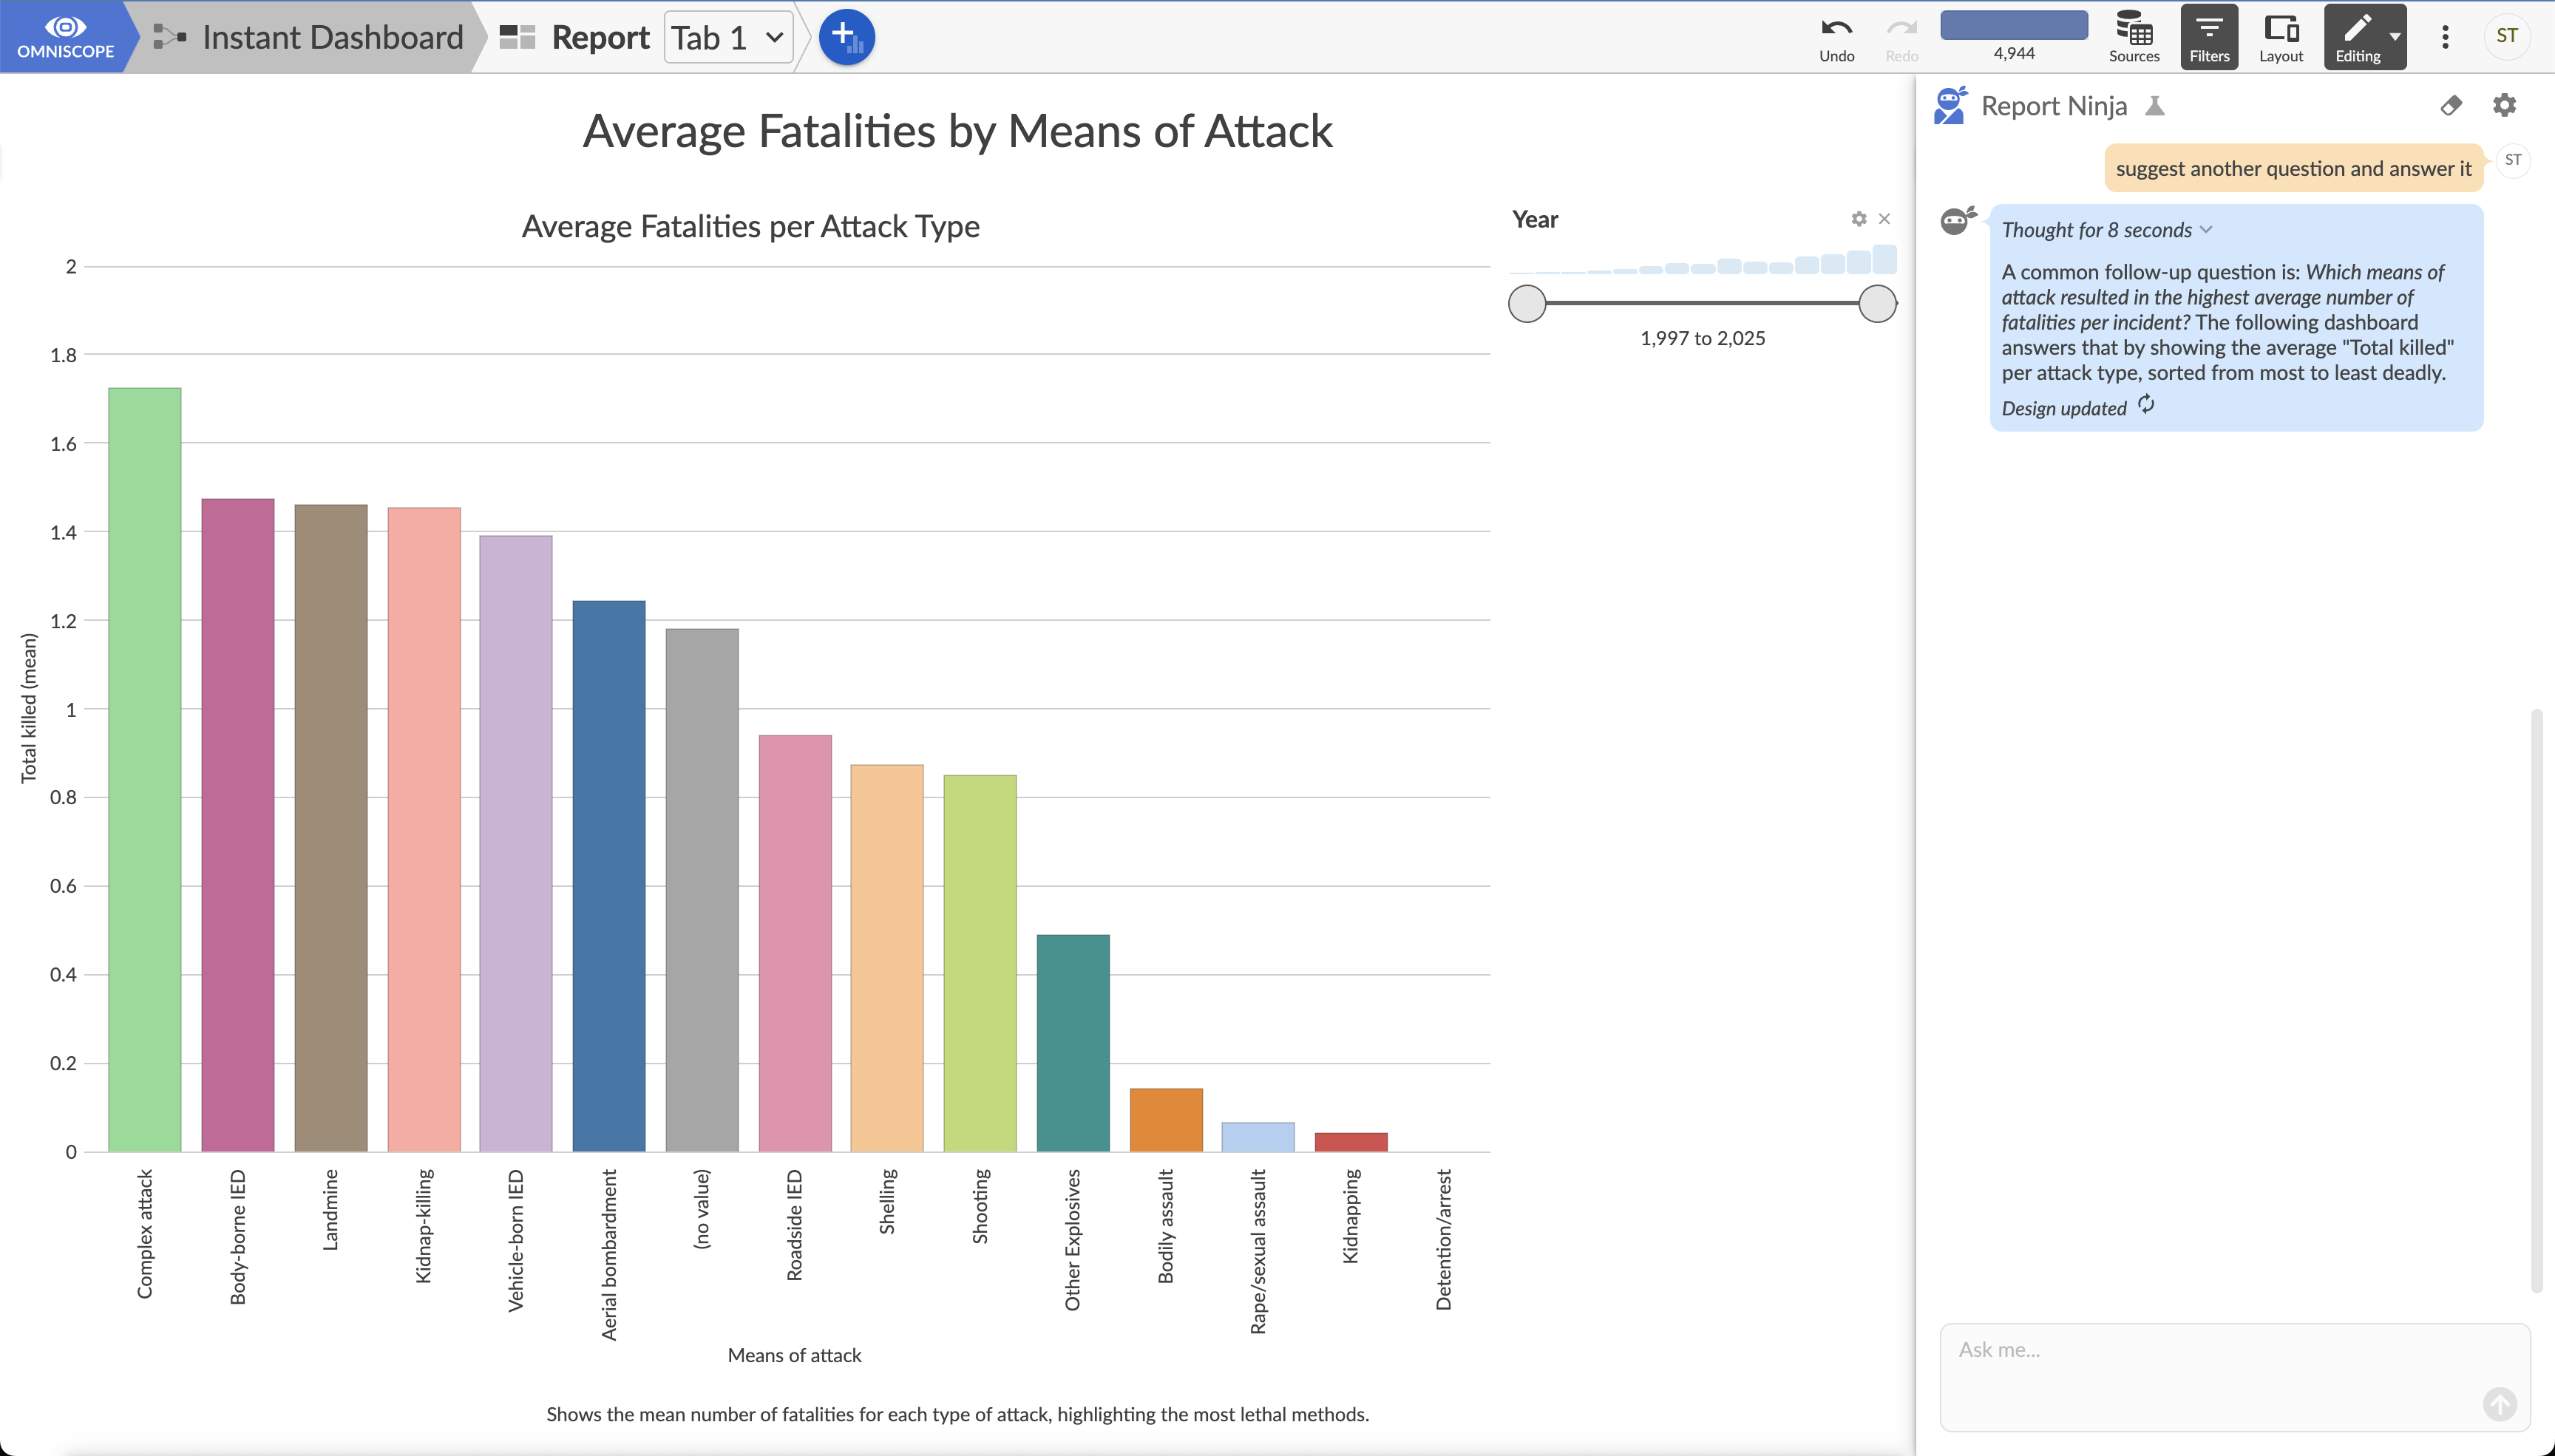Go to Instant Dashboard breadcrumb
The width and height of the screenshot is (2555, 1456).
coord(332,37)
